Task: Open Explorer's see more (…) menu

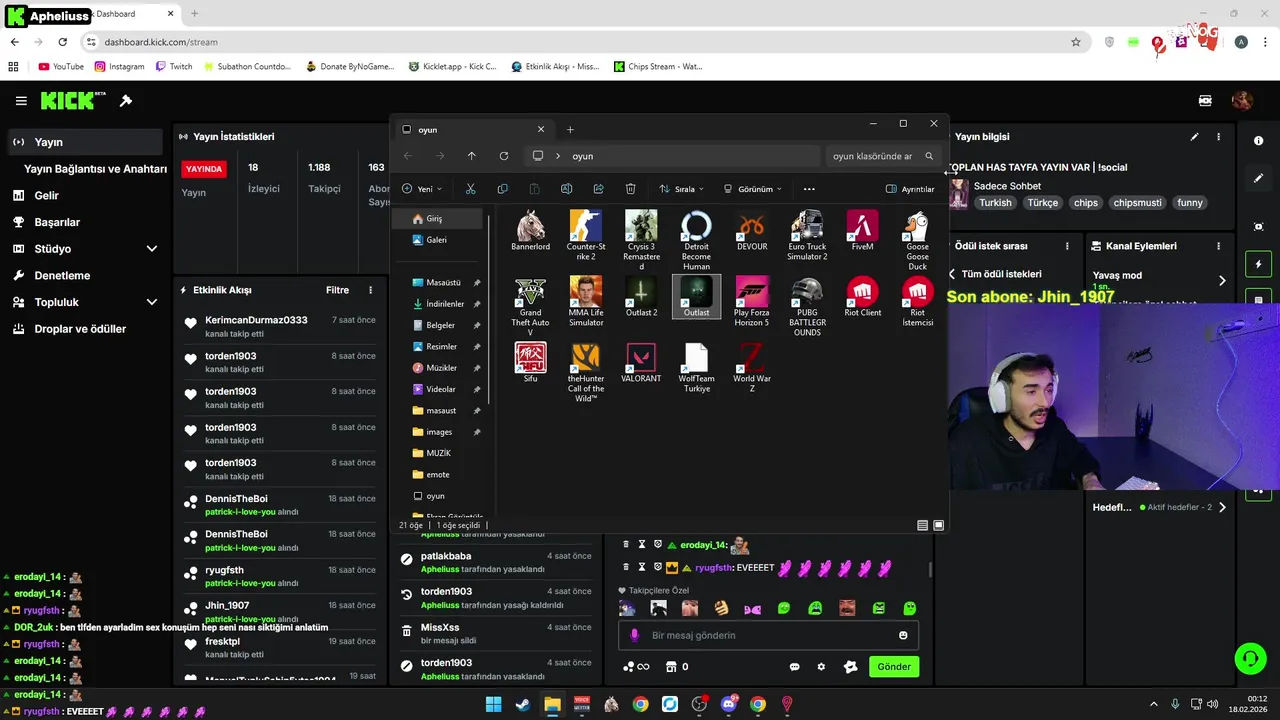Action: 809,189
